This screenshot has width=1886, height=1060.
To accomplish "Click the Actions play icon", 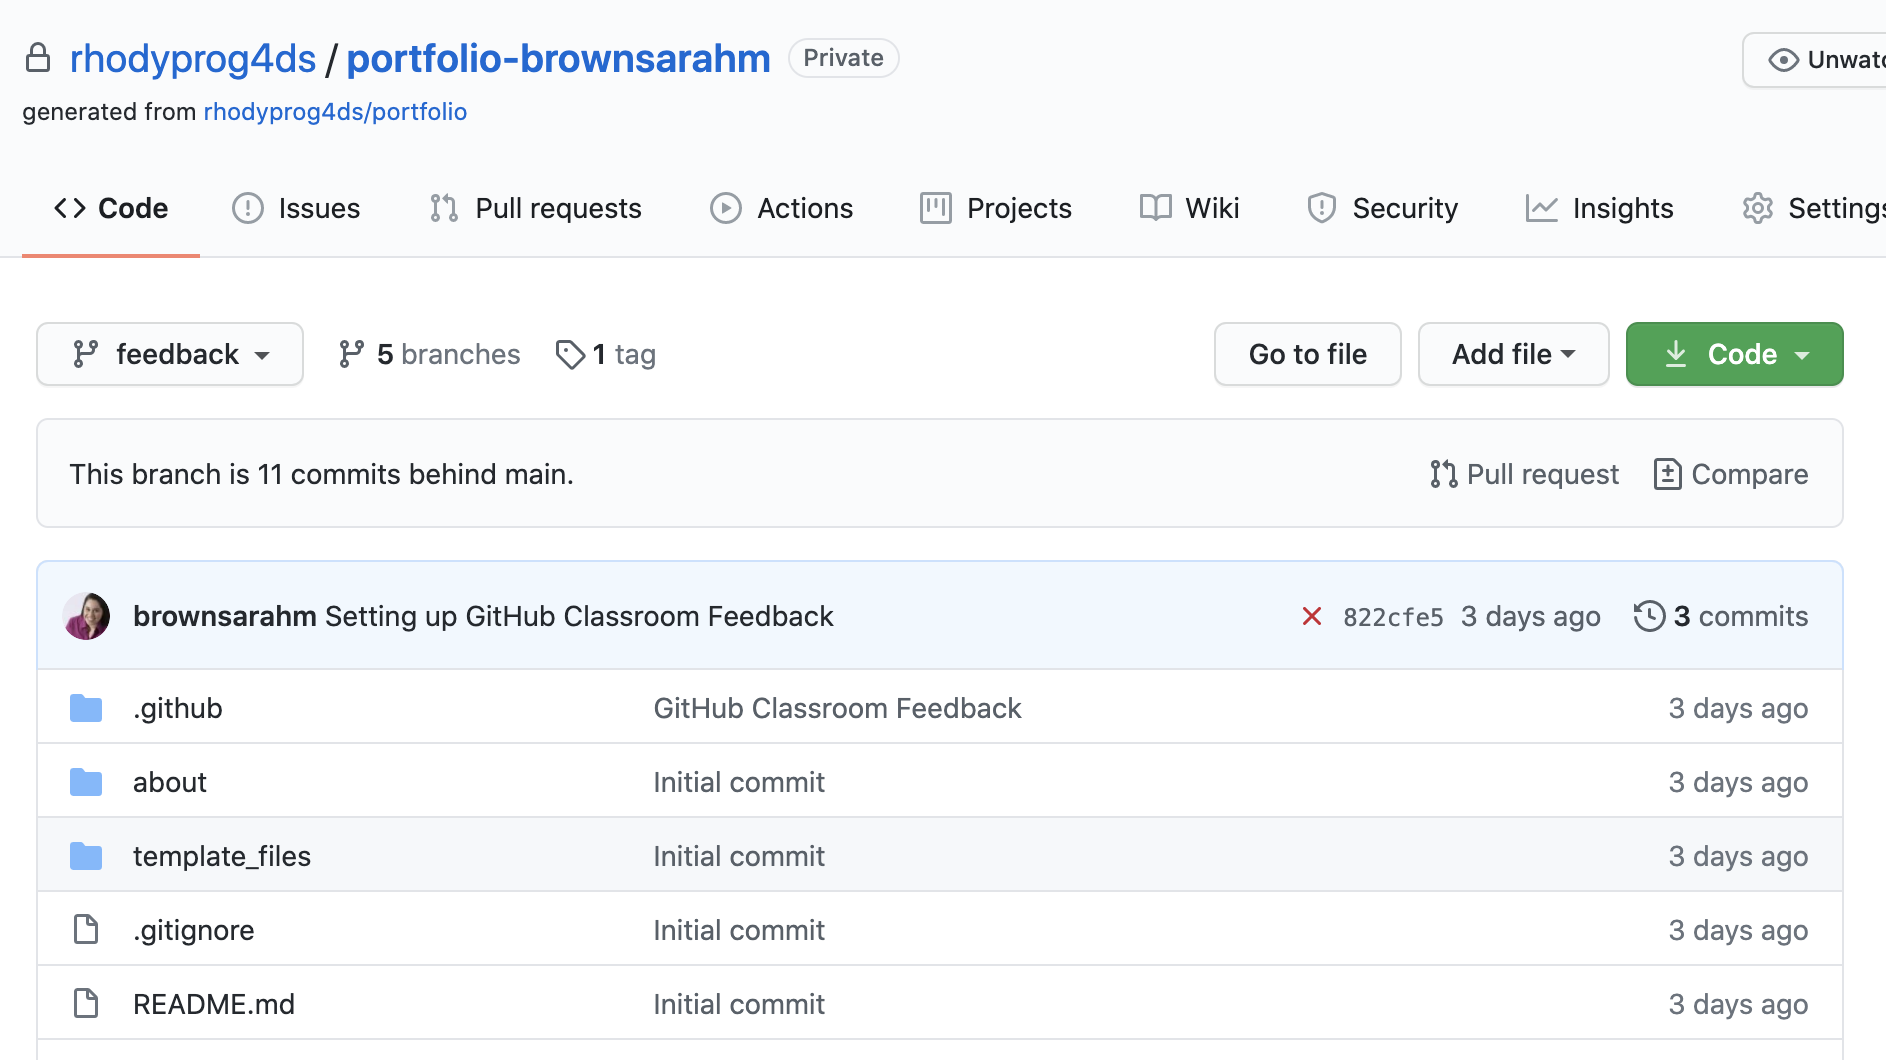I will point(726,208).
